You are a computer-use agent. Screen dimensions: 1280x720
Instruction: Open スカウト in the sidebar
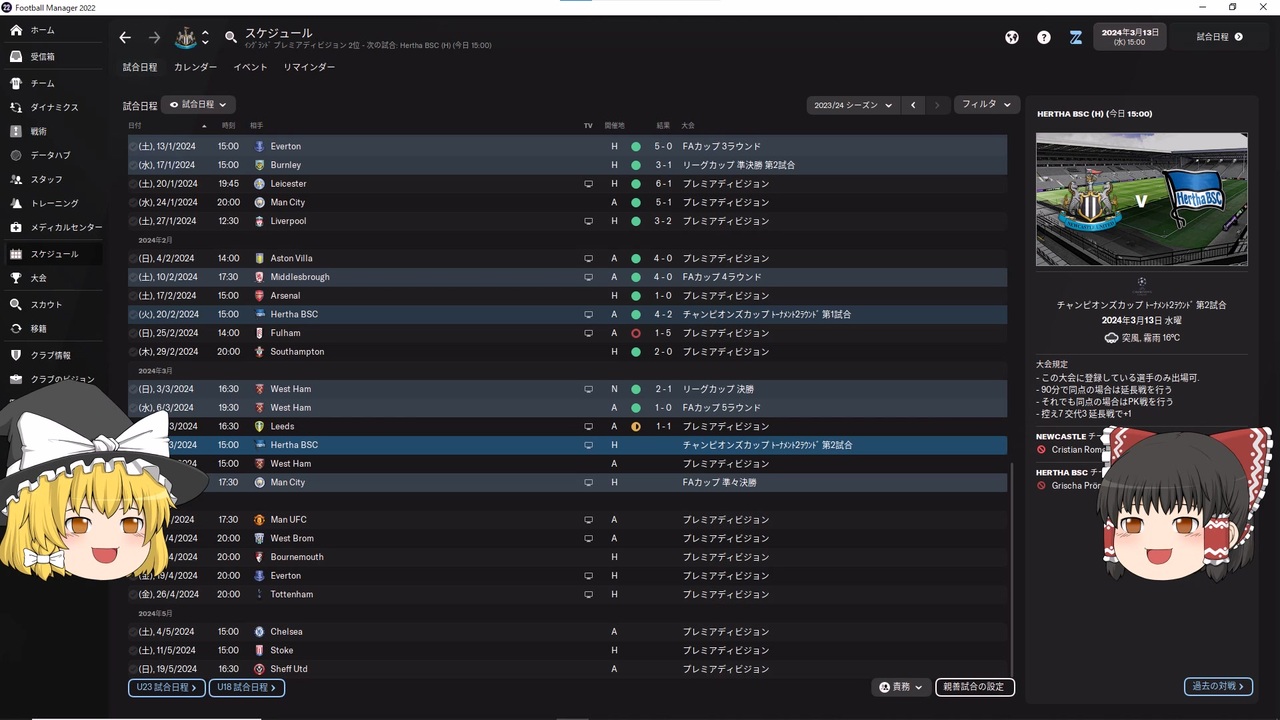(x=54, y=304)
